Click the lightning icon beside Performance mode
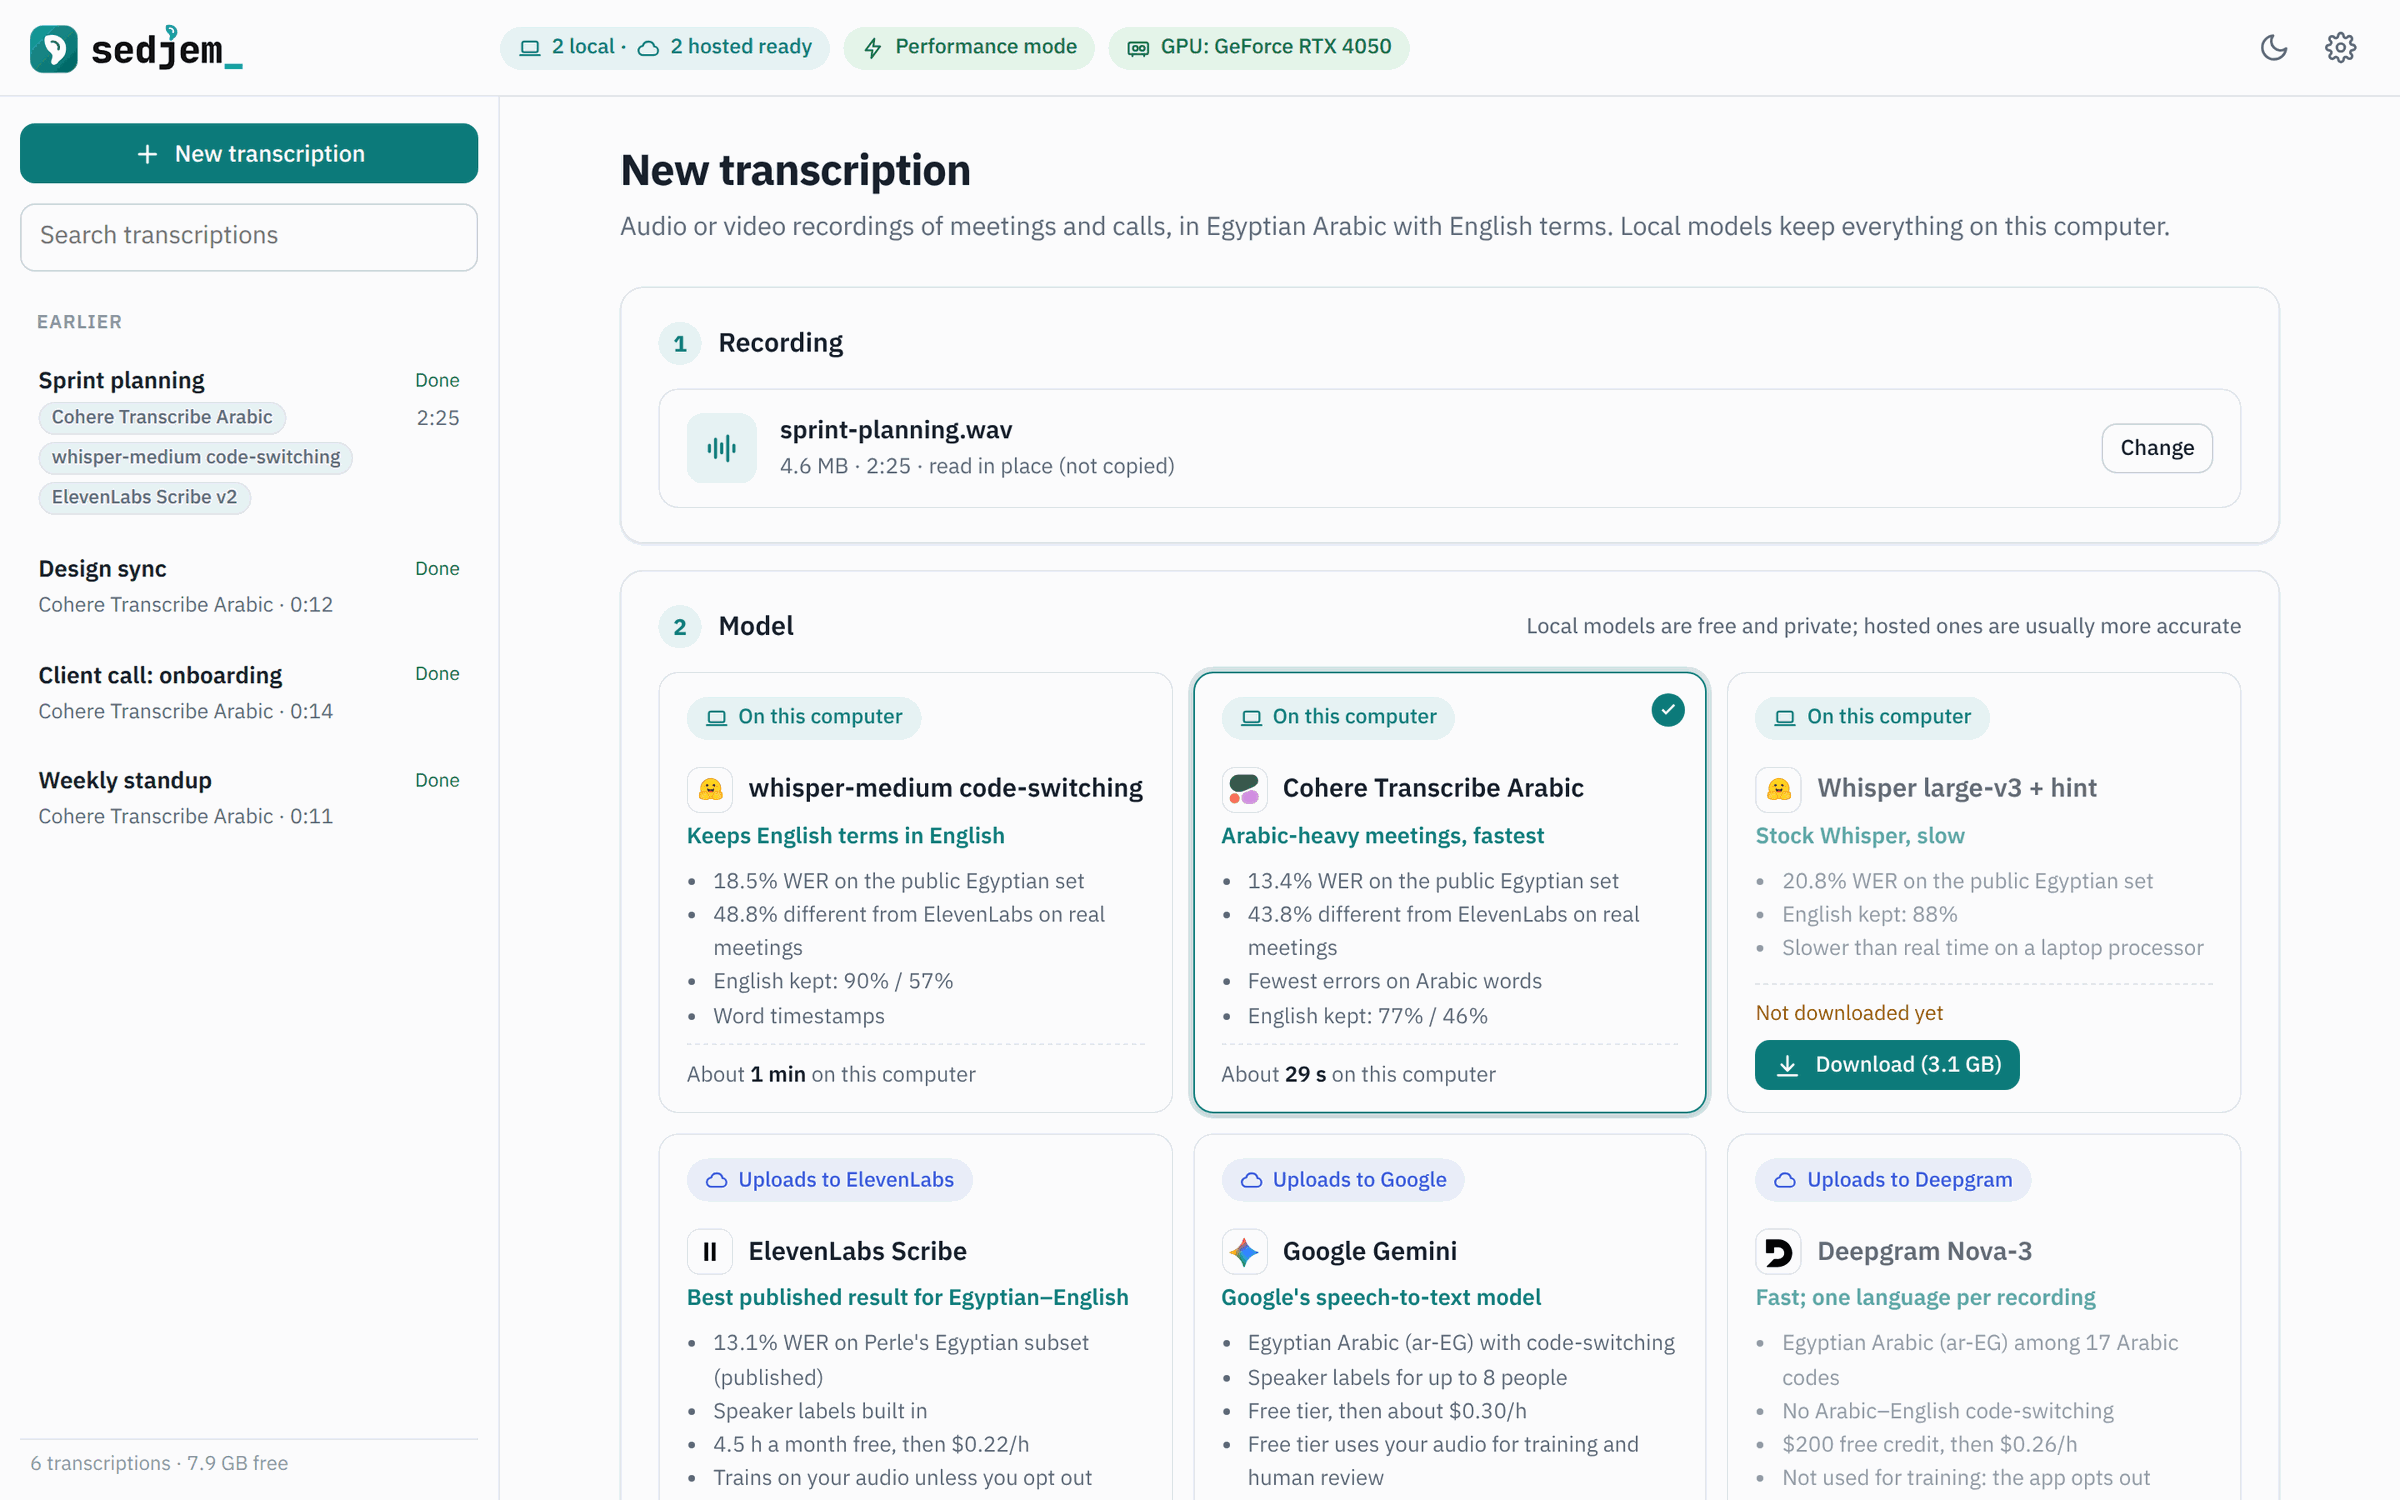The height and width of the screenshot is (1500, 2400). (x=873, y=48)
